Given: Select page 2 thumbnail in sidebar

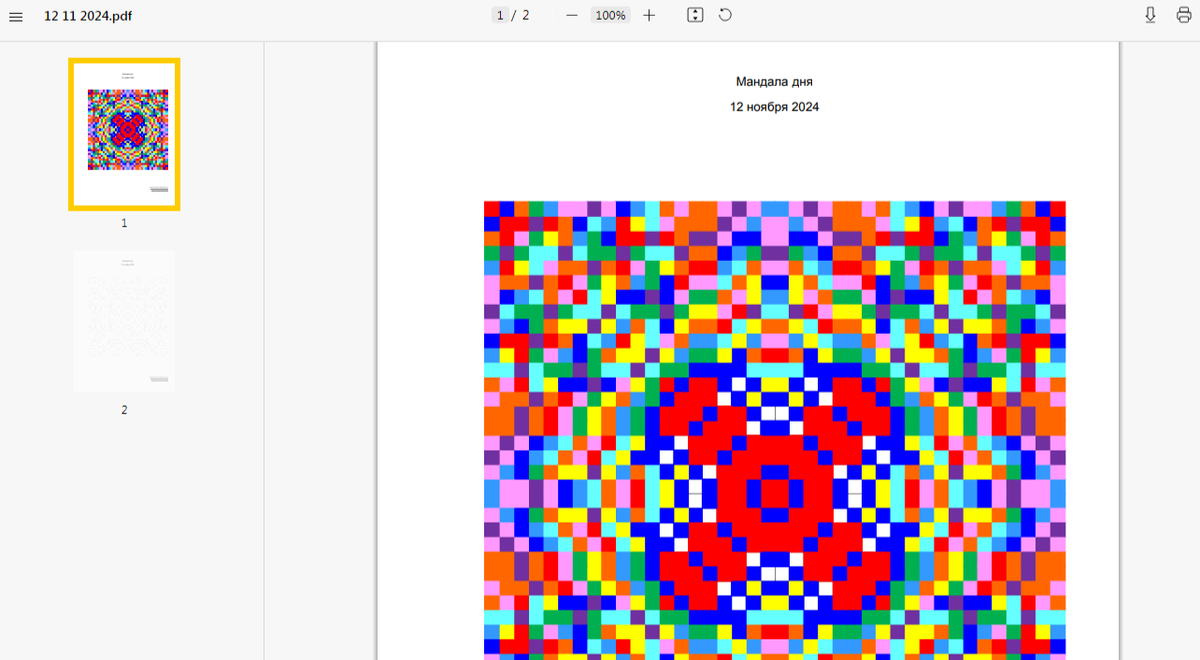Looking at the screenshot, I should pyautogui.click(x=124, y=320).
